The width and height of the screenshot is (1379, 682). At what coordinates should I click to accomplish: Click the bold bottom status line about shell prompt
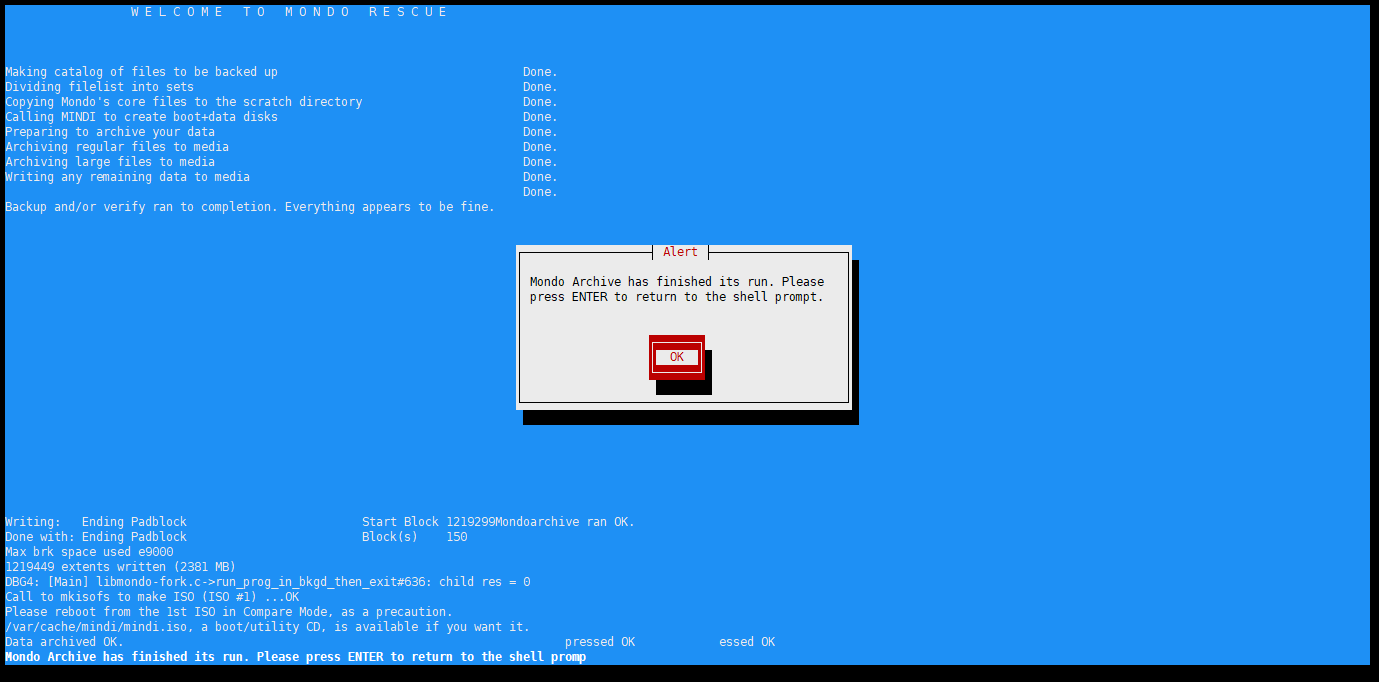[296, 657]
